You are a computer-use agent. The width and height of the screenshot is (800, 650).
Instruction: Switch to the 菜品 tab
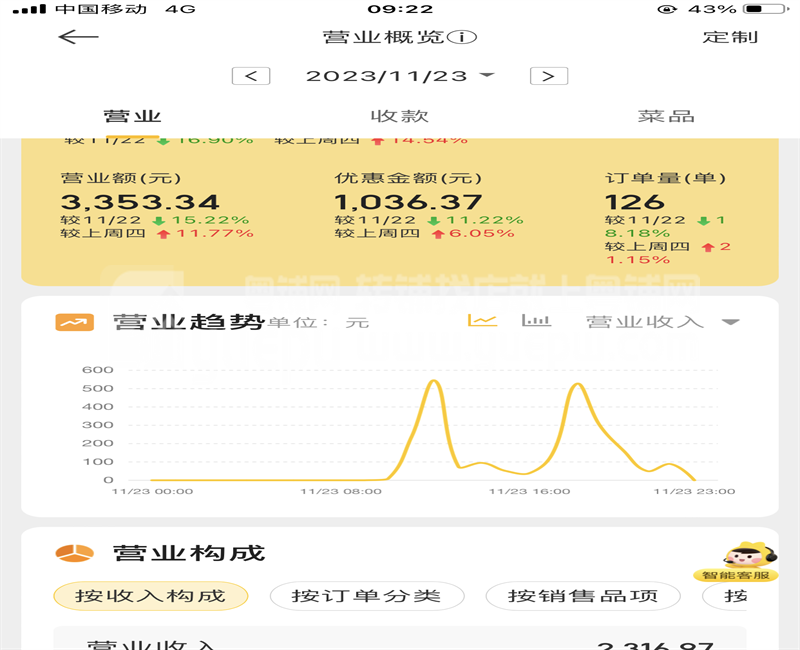point(666,116)
